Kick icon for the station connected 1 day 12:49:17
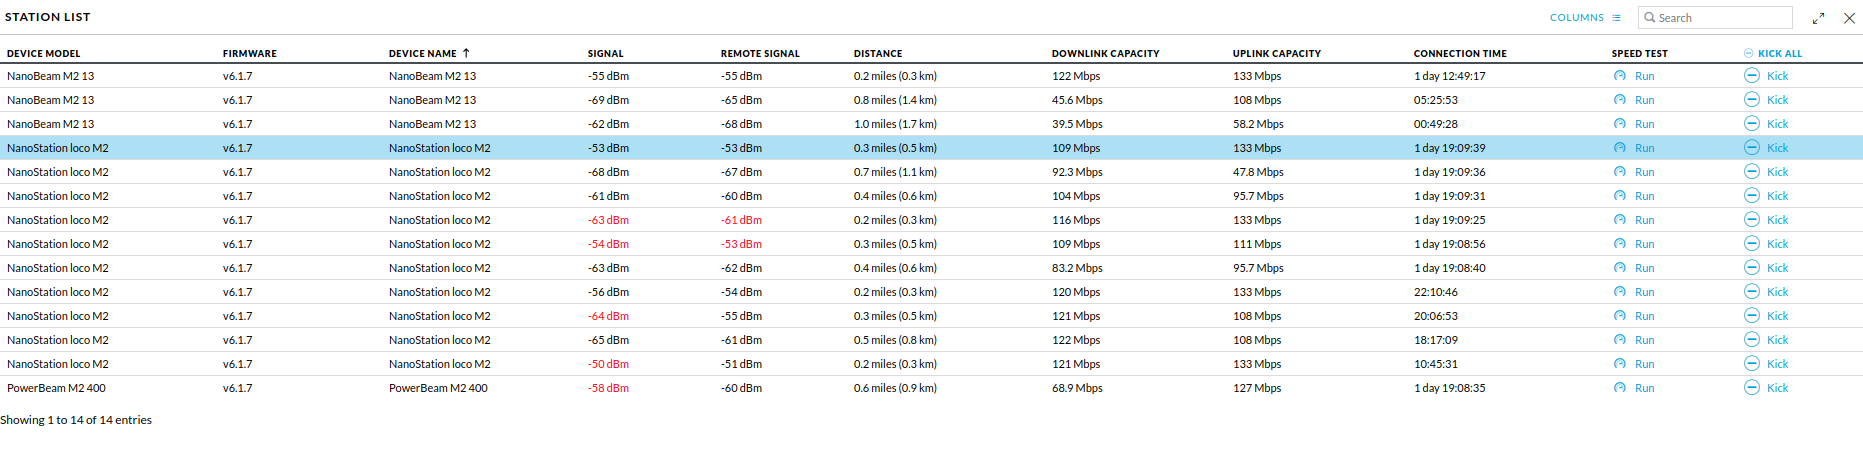1863x455 pixels. click(1752, 75)
